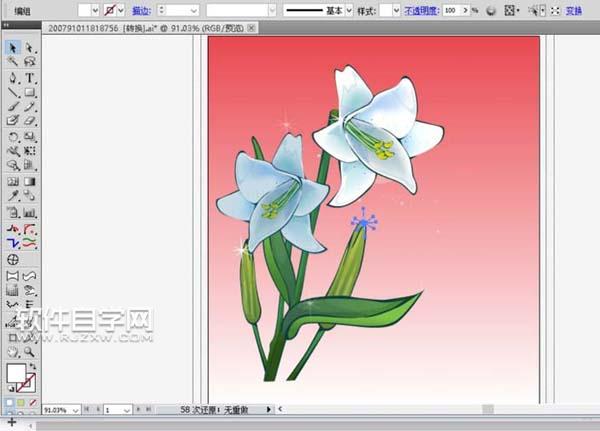Viewport: 600px width, 431px height.
Task: Open zoom level dropdown at bottom left
Action: [x=75, y=410]
